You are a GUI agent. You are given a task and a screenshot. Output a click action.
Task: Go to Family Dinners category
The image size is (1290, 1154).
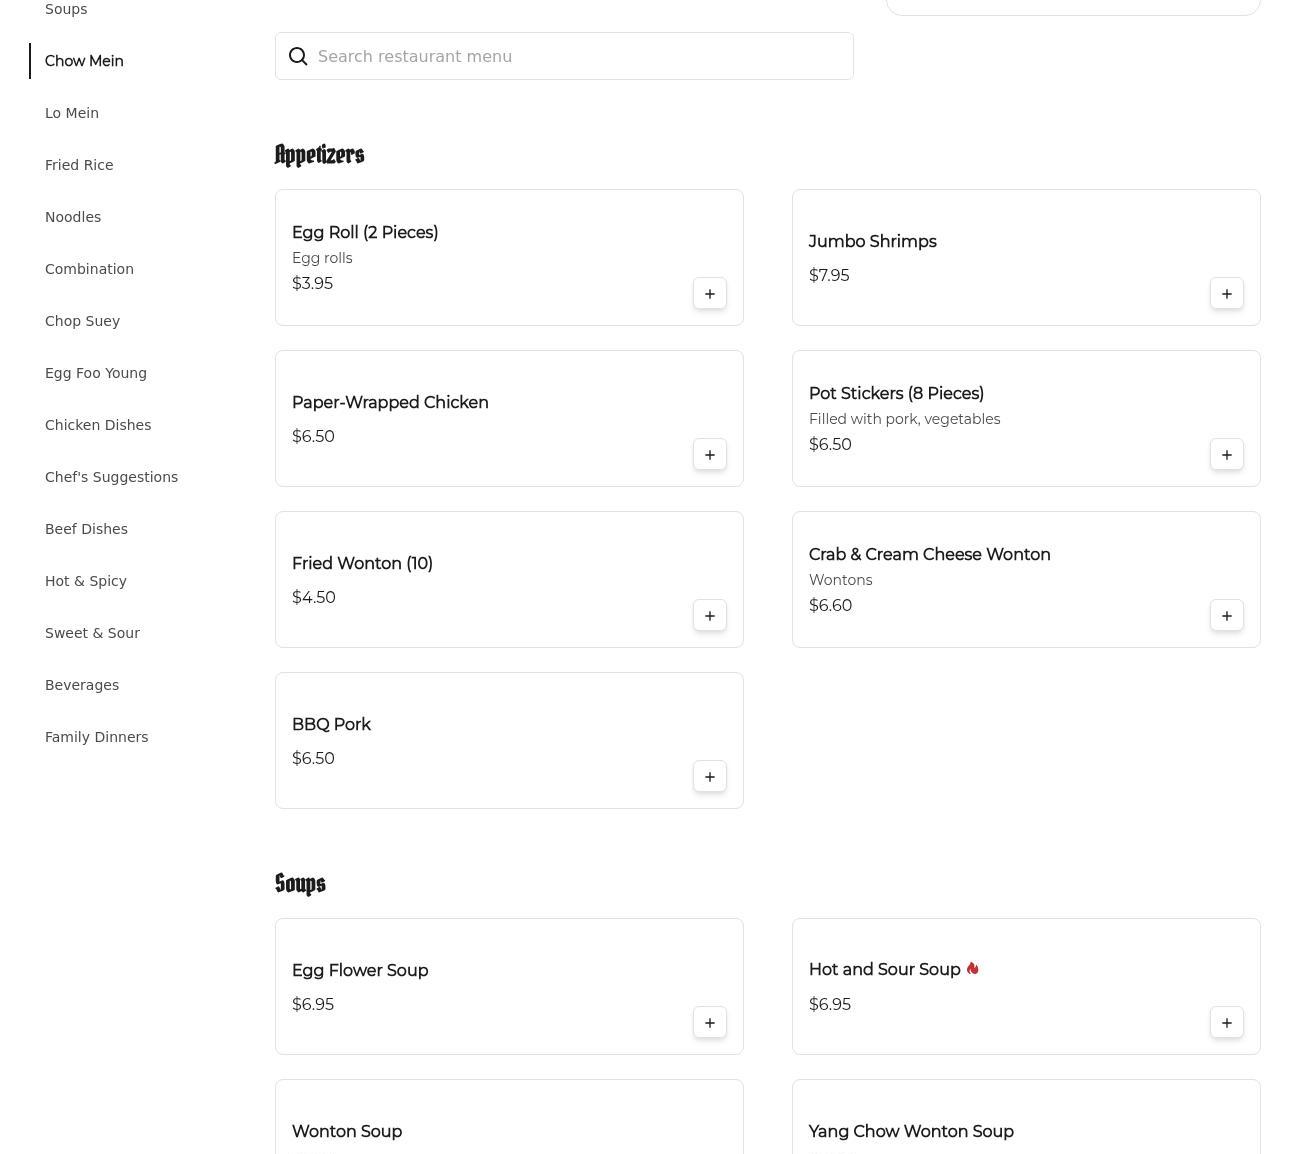(x=96, y=737)
